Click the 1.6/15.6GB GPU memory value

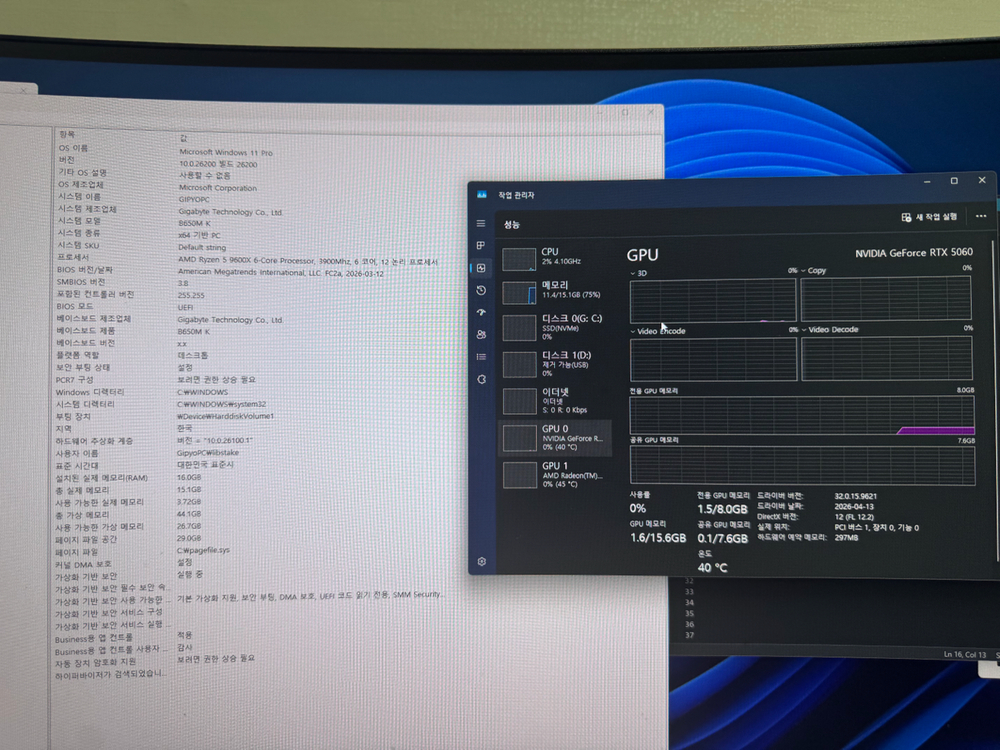(x=658, y=538)
